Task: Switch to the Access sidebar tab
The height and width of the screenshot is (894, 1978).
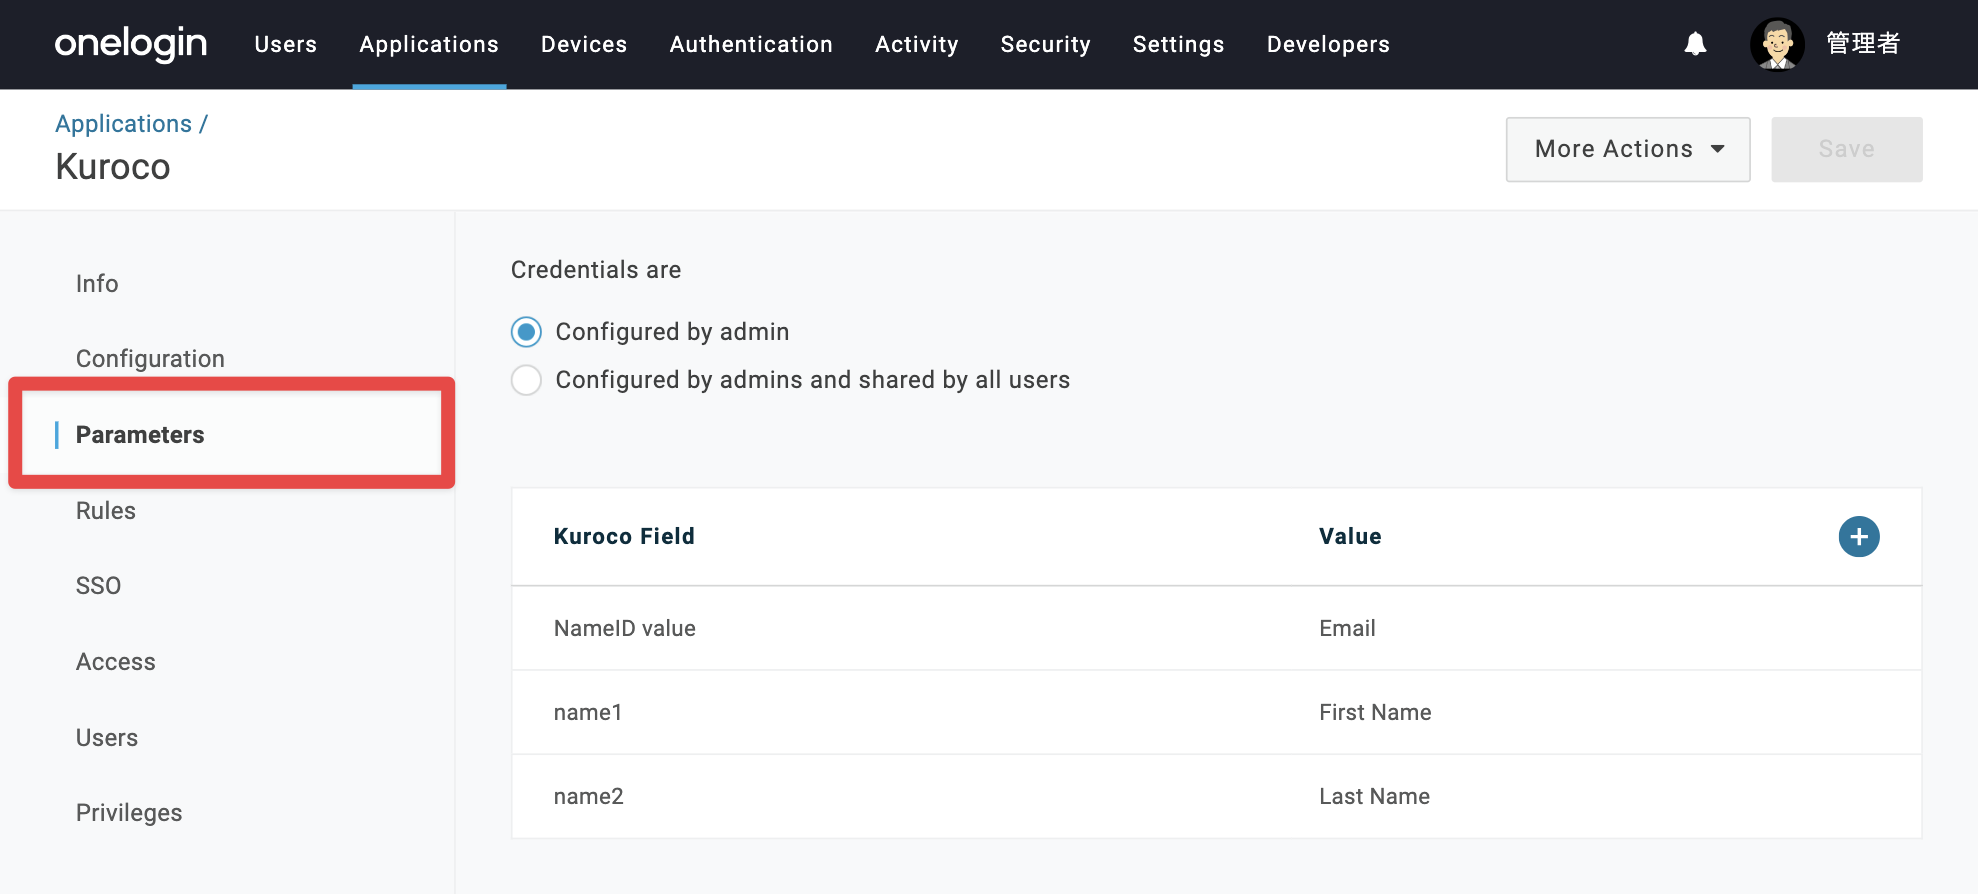Action: [x=116, y=662]
